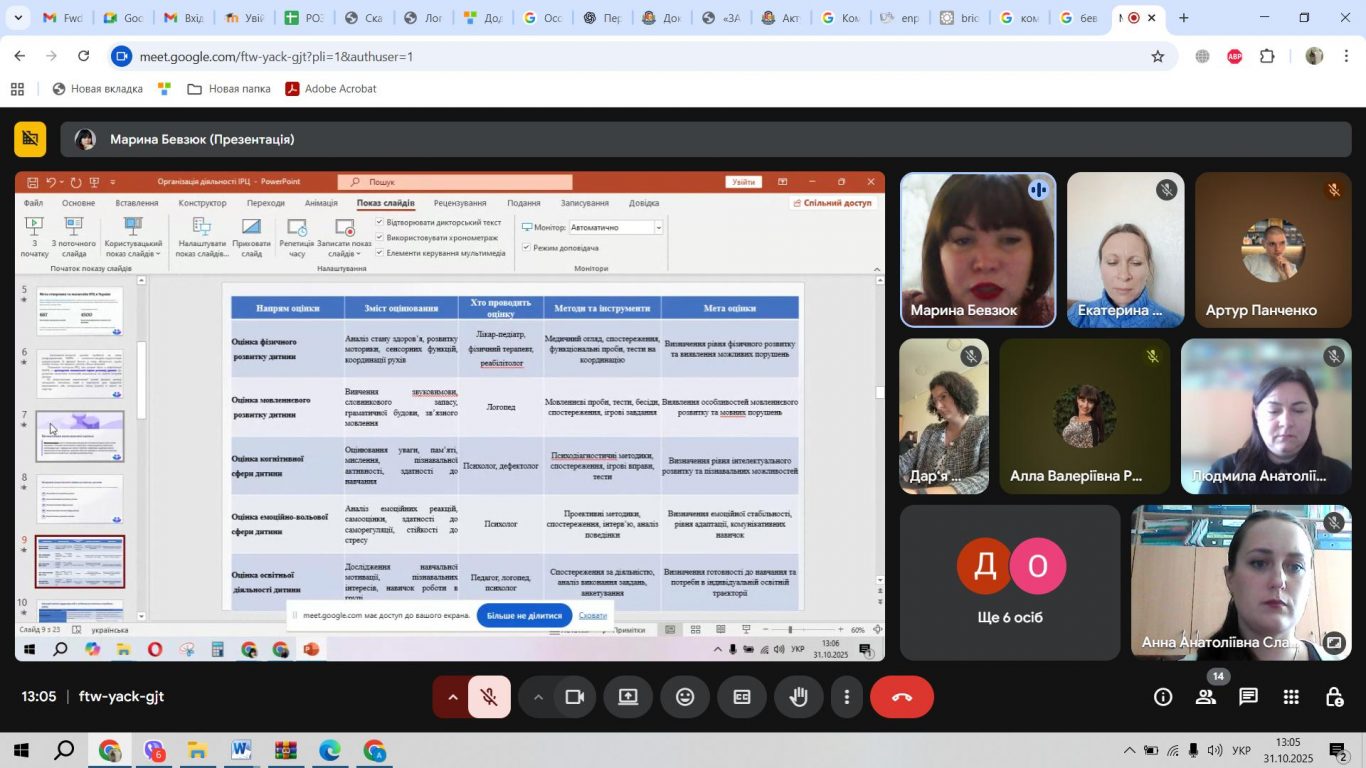1366x768 pixels.
Task: Open the Share screen (present now) control in Meet
Action: pos(628,697)
